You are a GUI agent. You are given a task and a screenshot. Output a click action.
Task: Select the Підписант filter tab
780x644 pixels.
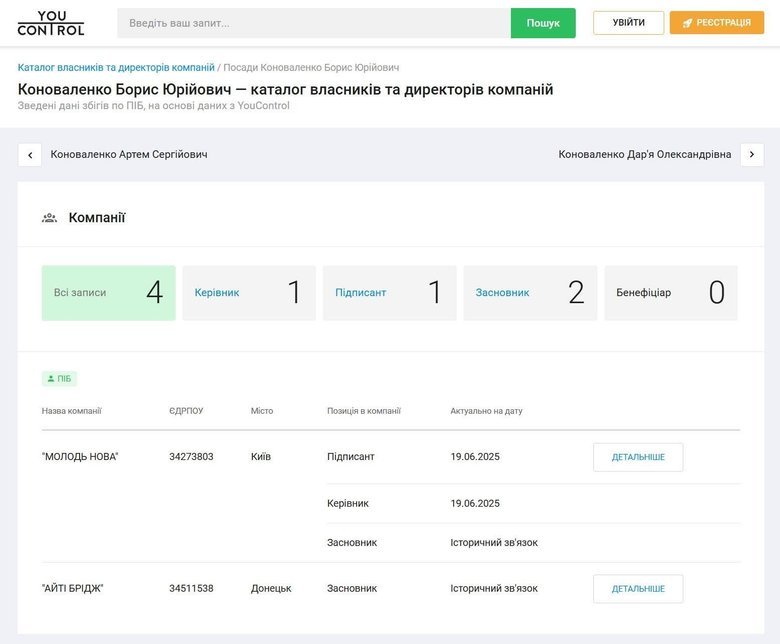click(x=390, y=293)
